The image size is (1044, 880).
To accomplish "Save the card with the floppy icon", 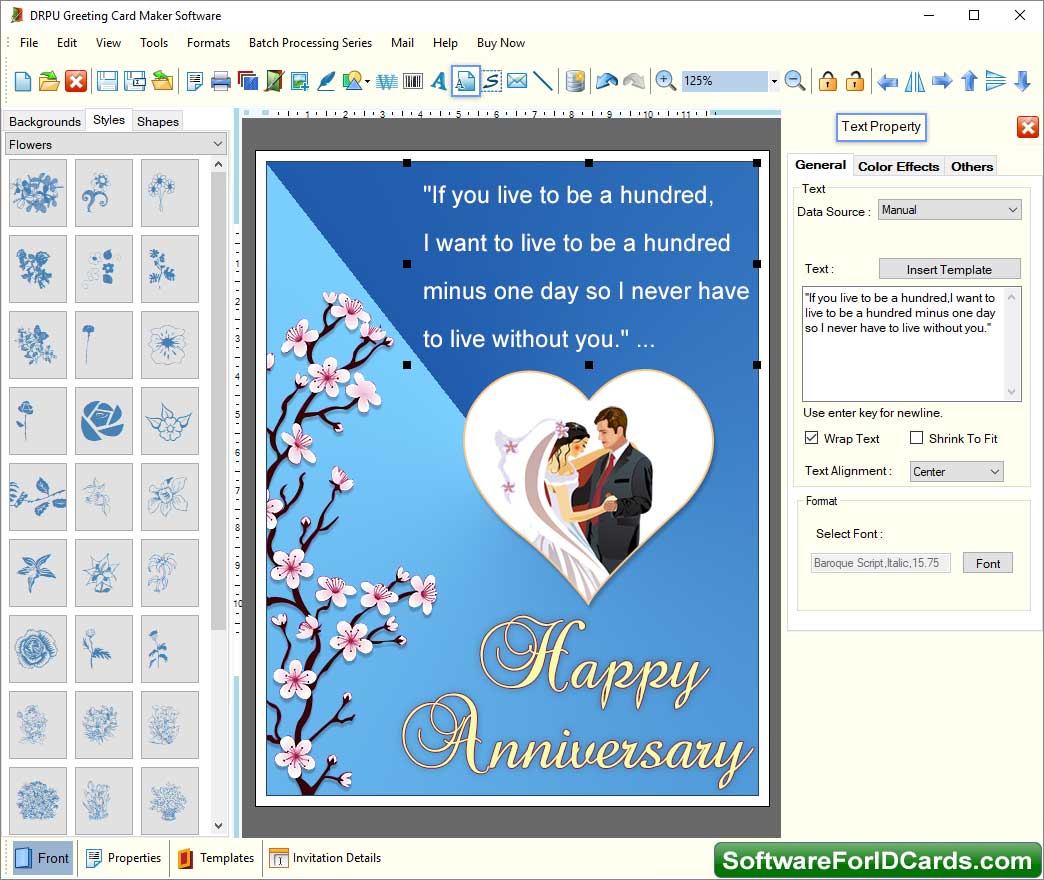I will point(107,81).
